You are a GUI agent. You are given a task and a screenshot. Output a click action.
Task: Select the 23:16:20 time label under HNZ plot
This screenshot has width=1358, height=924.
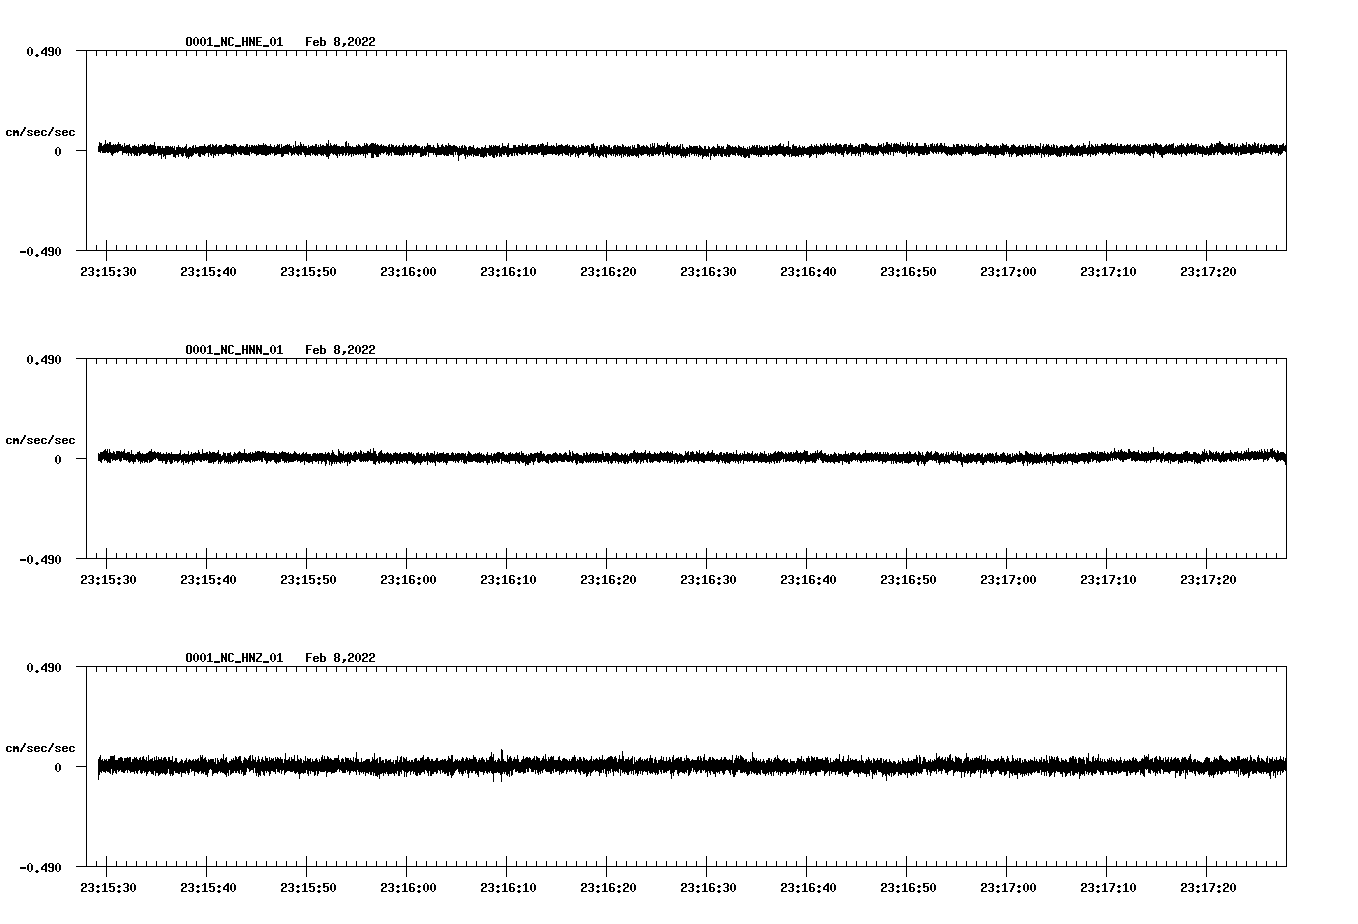click(608, 888)
